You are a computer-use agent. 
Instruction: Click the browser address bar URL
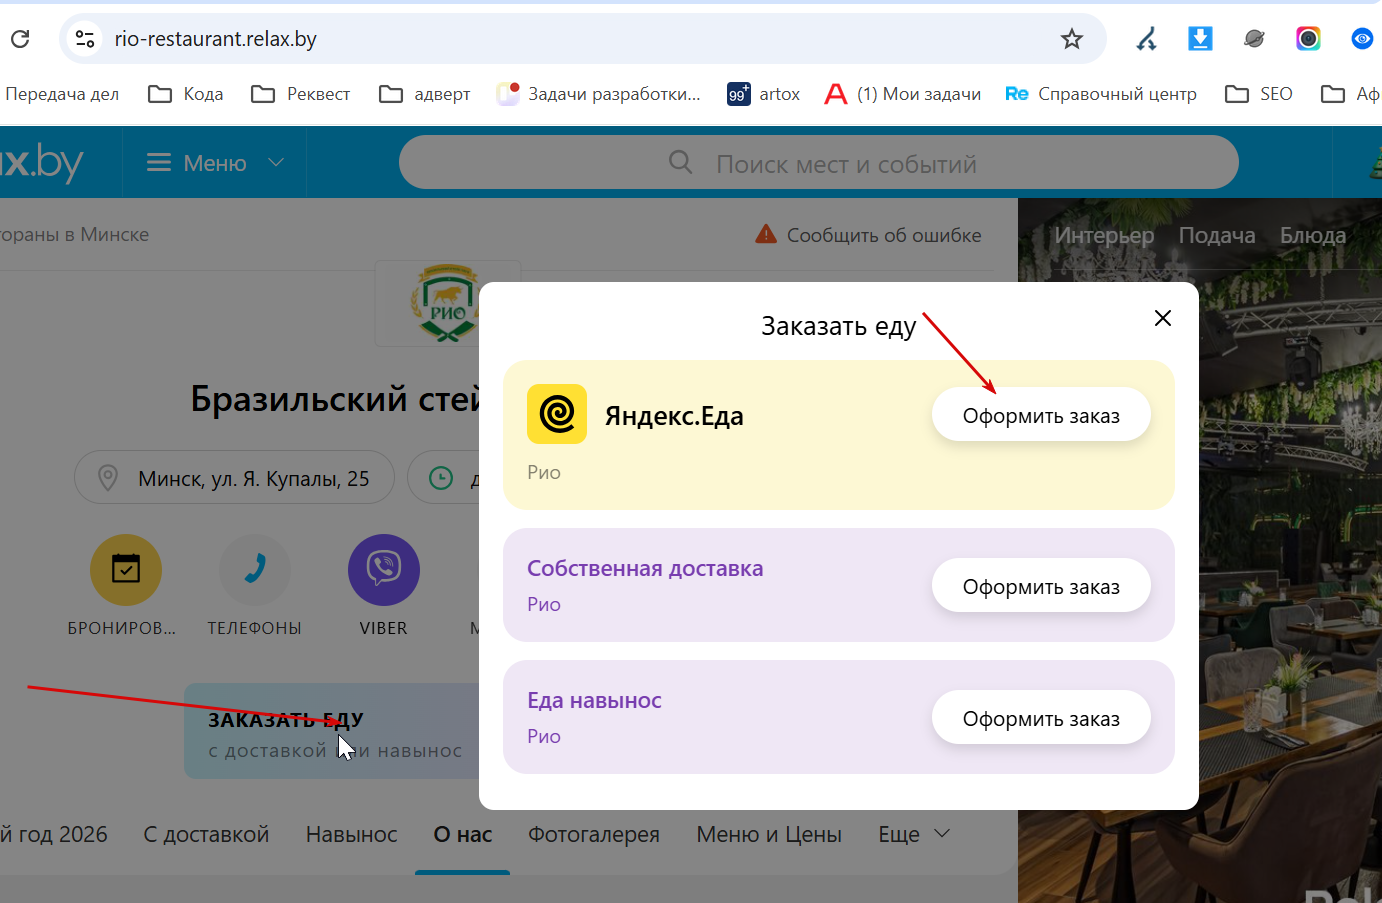click(x=216, y=39)
